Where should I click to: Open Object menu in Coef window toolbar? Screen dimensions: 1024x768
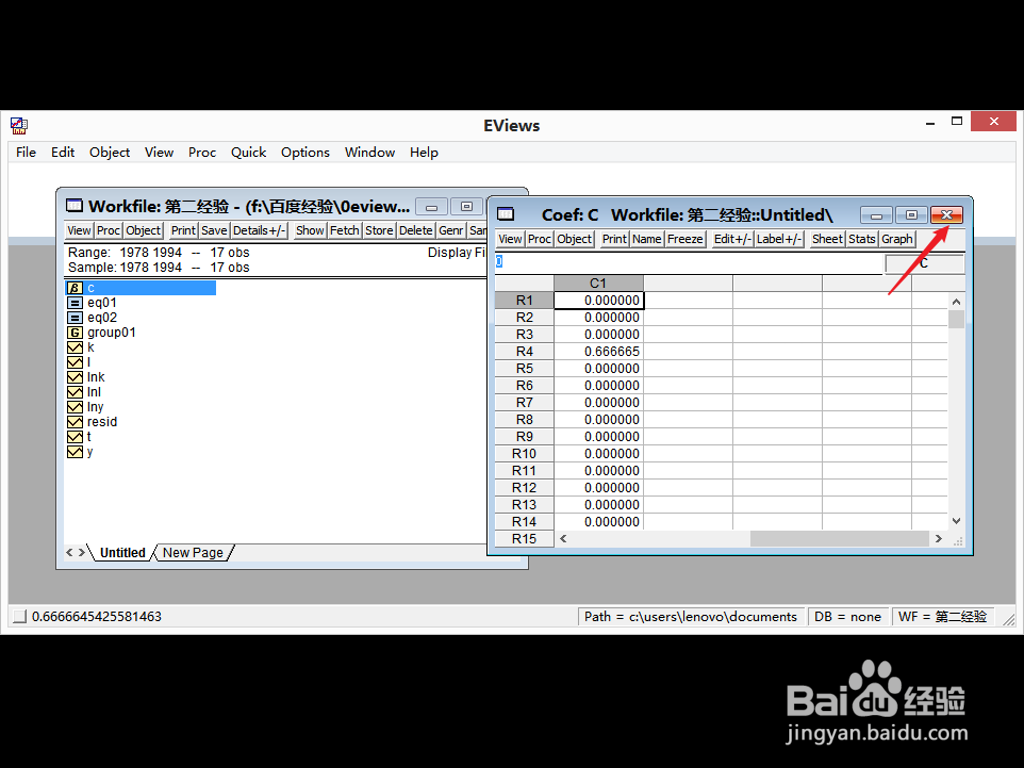[x=575, y=239]
